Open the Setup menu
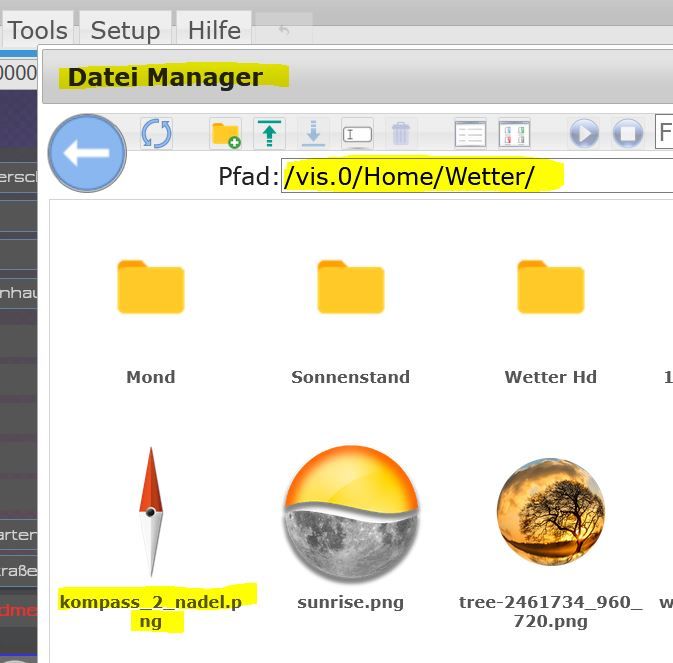Image resolution: width=673 pixels, height=663 pixels. pos(125,30)
